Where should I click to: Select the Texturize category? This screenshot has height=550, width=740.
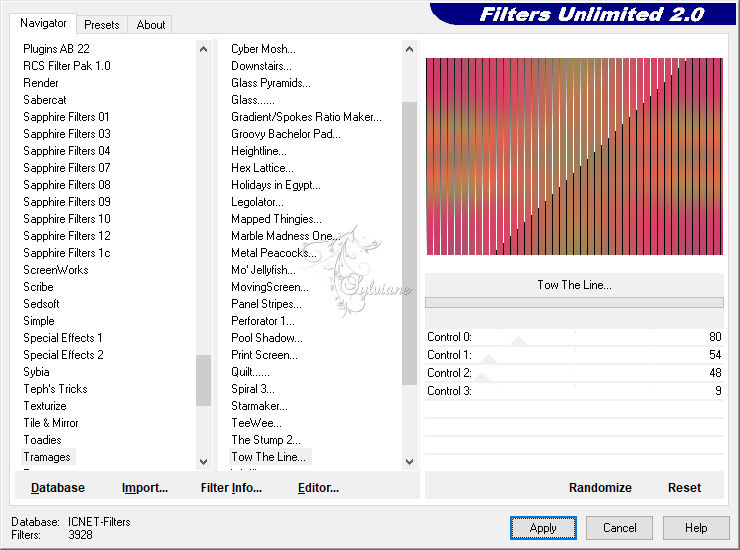(45, 406)
